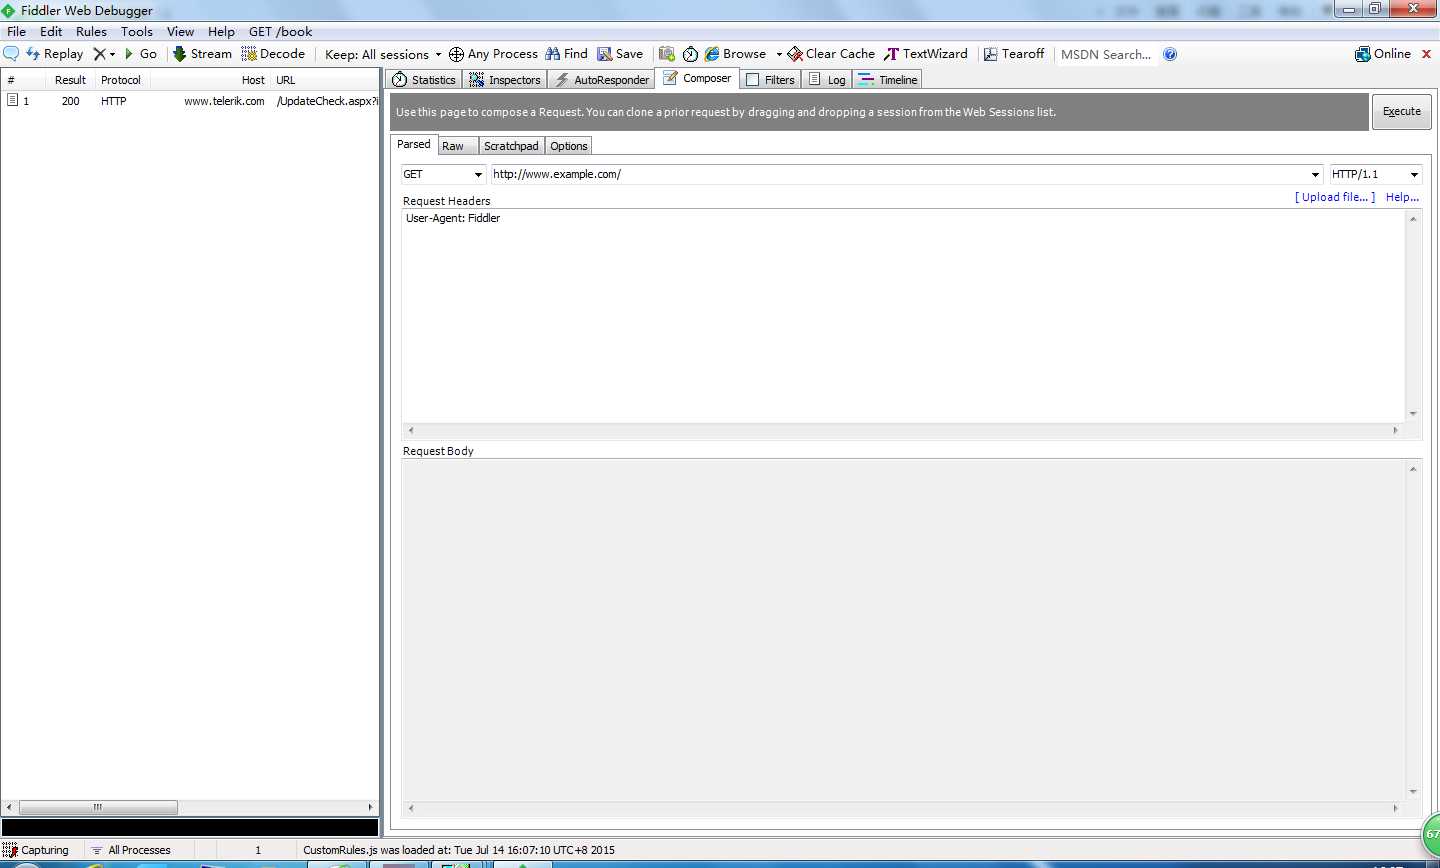
Task: Switch to the AutoResponder tab
Action: click(x=602, y=80)
